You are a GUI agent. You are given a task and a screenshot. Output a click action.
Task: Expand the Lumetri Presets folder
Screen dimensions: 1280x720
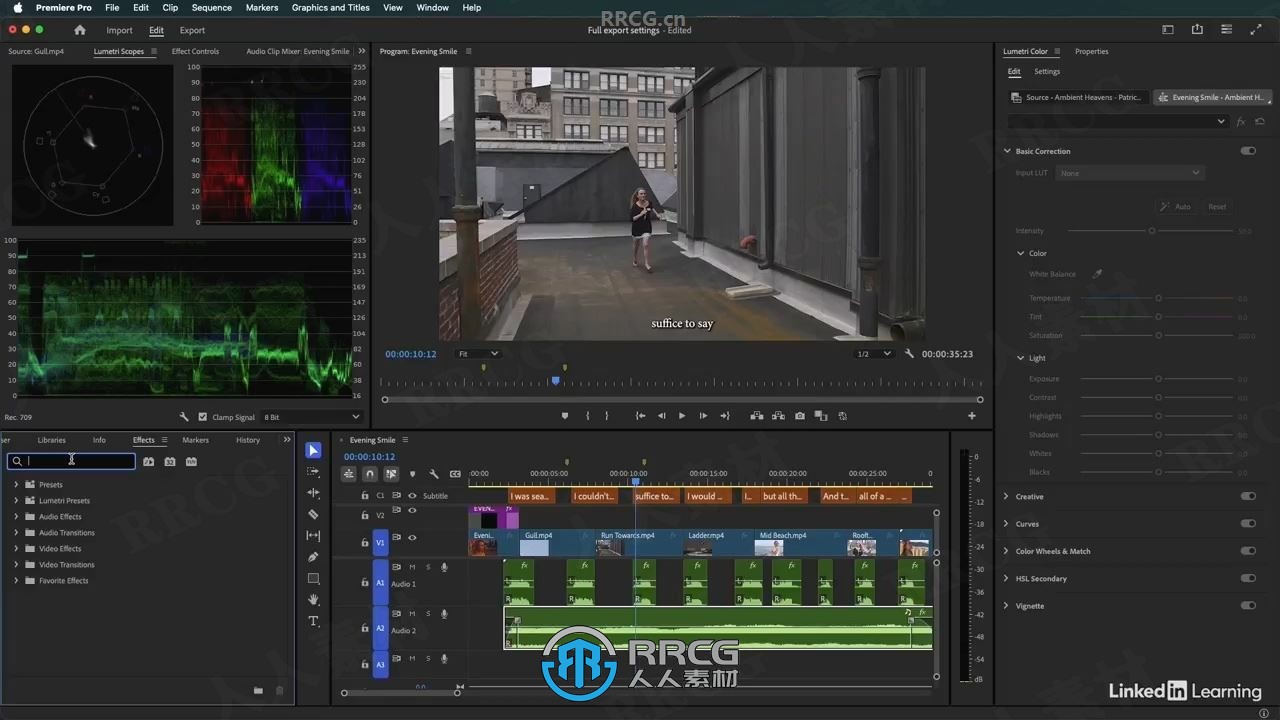[x=16, y=501]
